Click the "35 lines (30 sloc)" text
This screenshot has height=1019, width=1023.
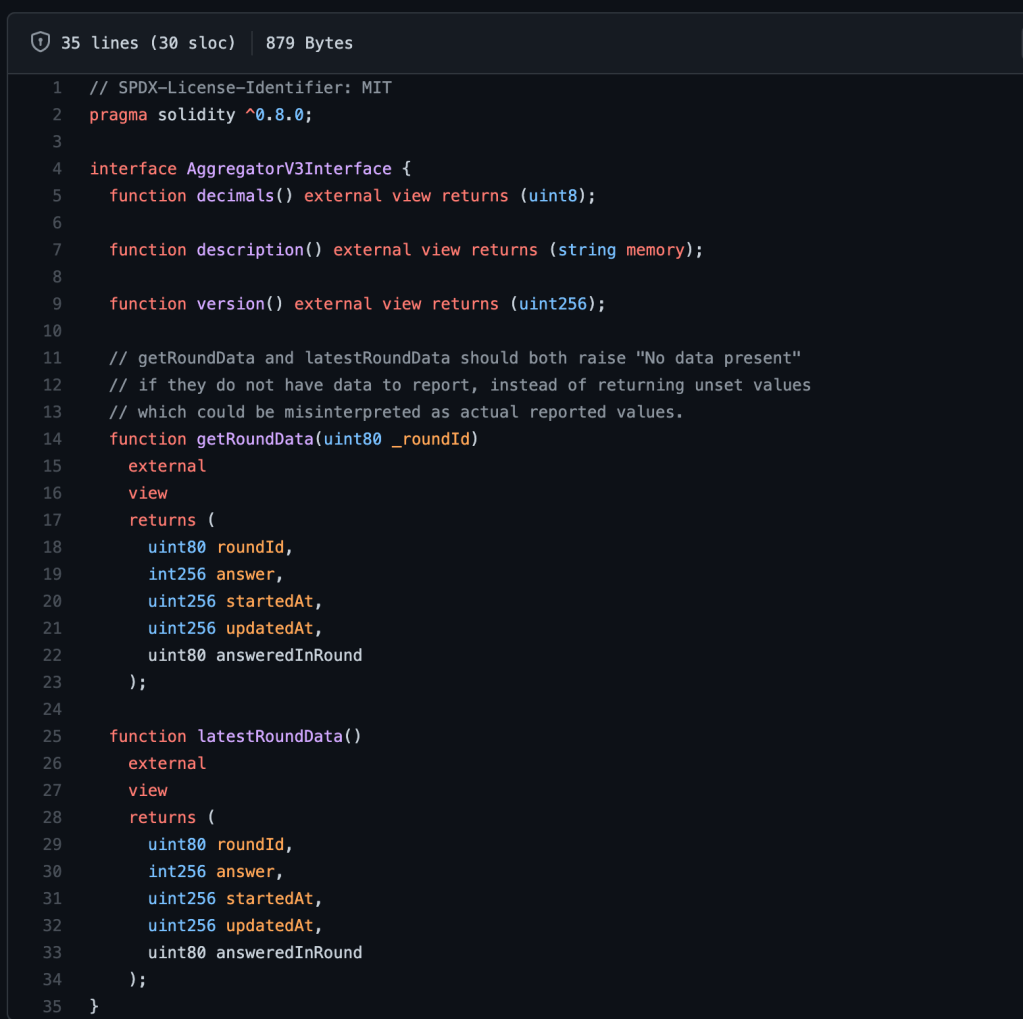(x=148, y=42)
